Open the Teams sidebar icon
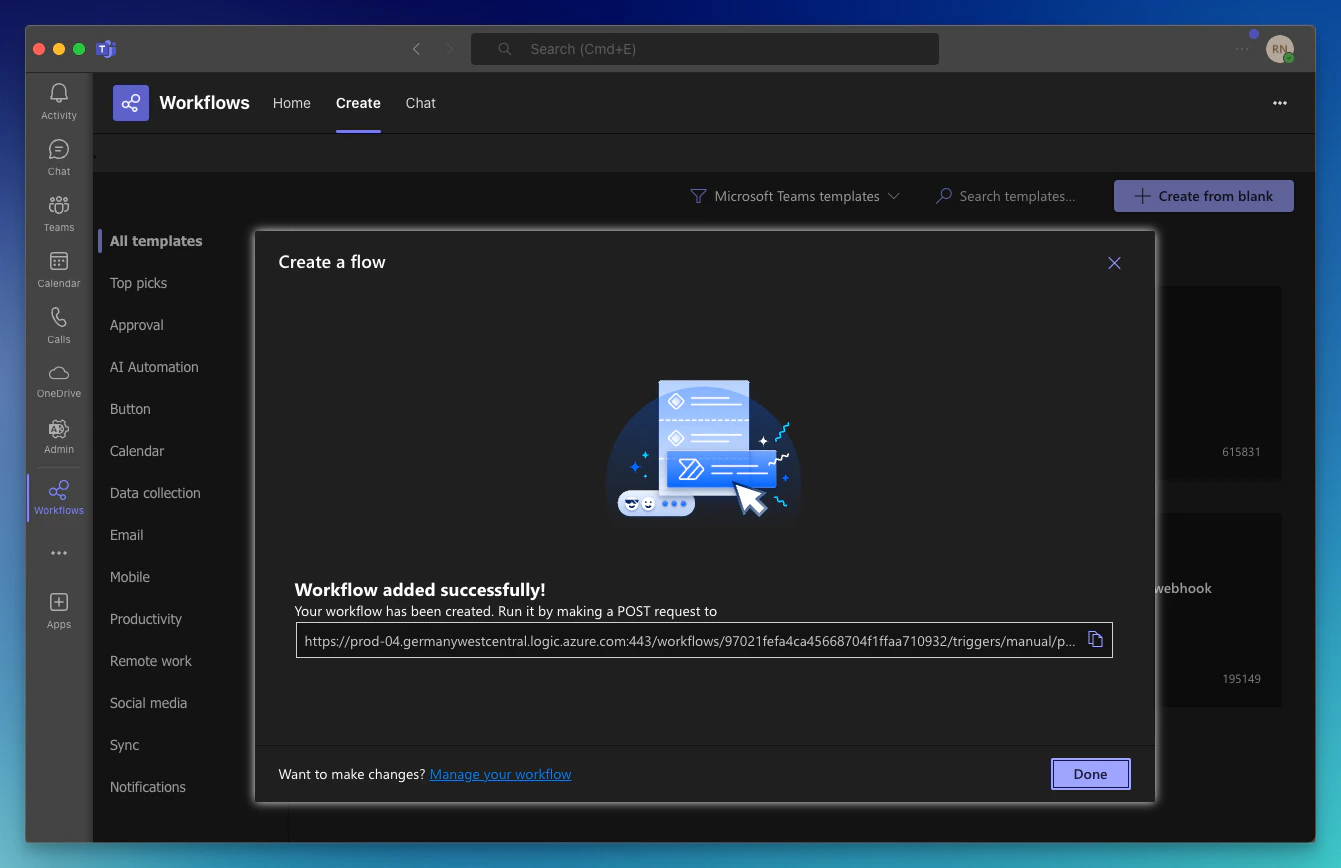 pos(58,211)
